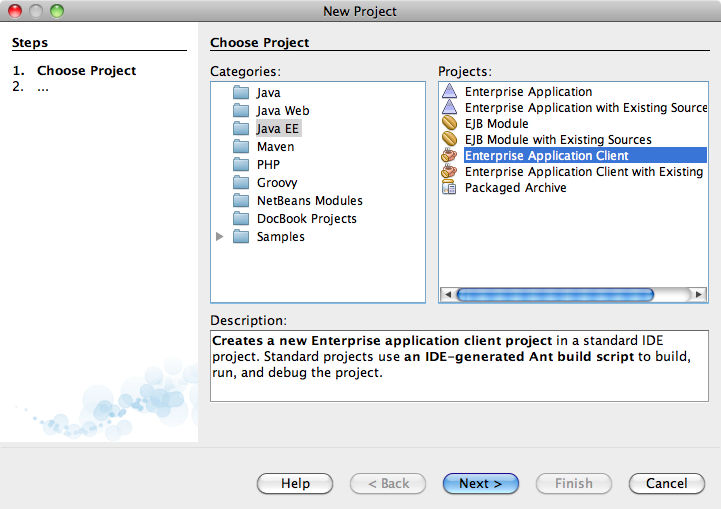The height and width of the screenshot is (509, 721).
Task: Select the Java Web category
Action: point(283,110)
